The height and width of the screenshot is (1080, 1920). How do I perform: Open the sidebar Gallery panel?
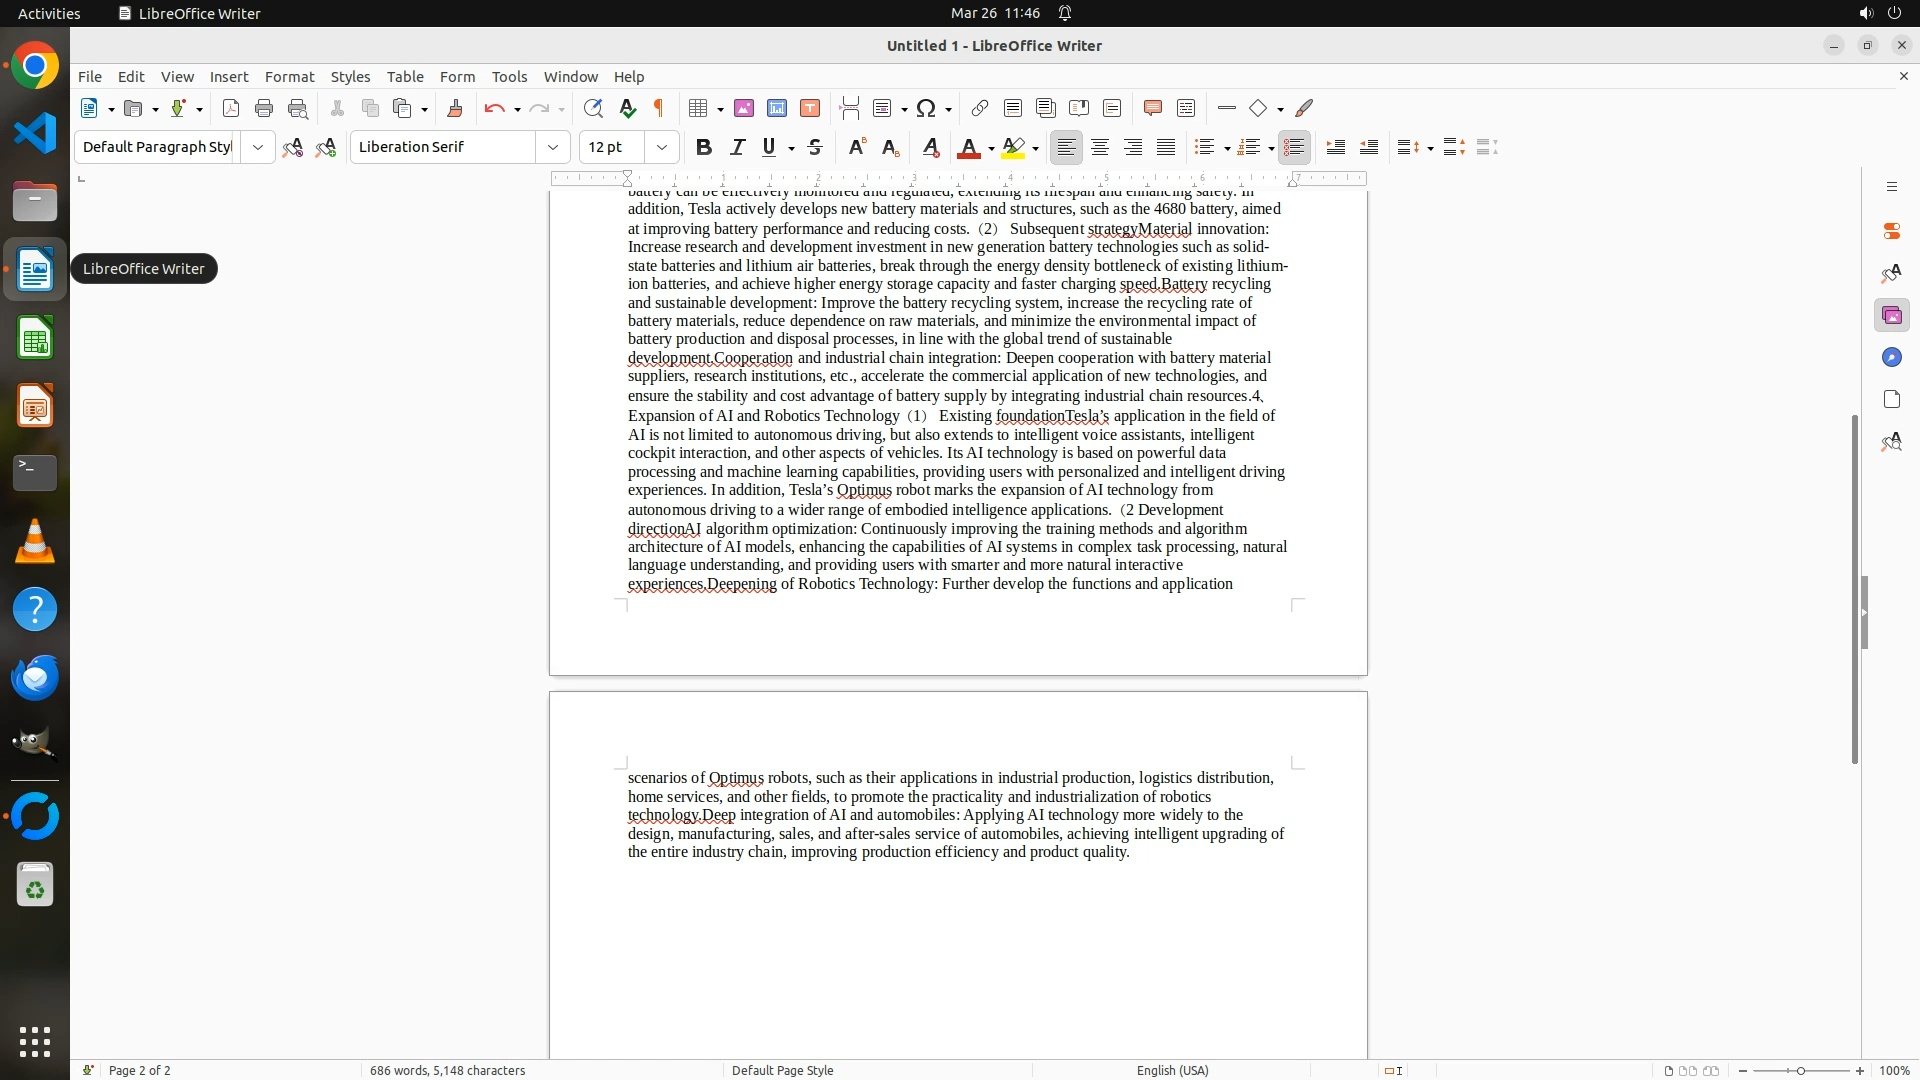pos(1891,315)
